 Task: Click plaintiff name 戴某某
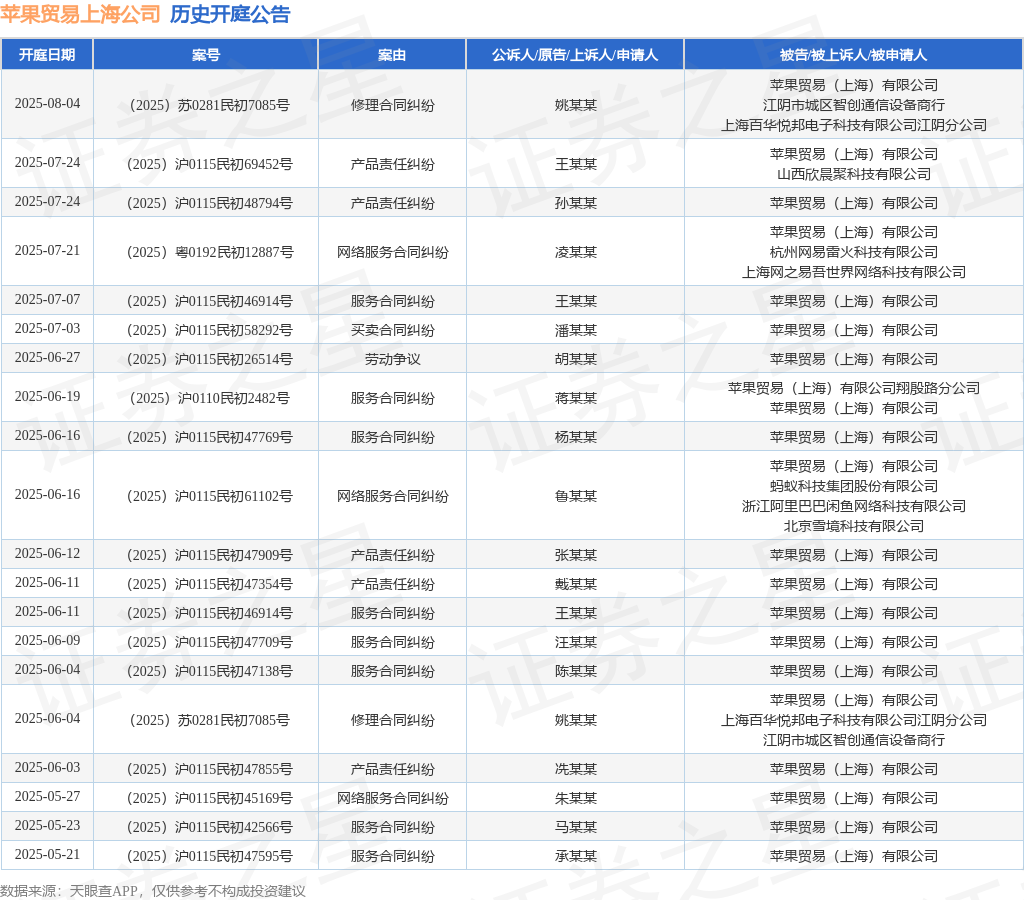(x=575, y=584)
